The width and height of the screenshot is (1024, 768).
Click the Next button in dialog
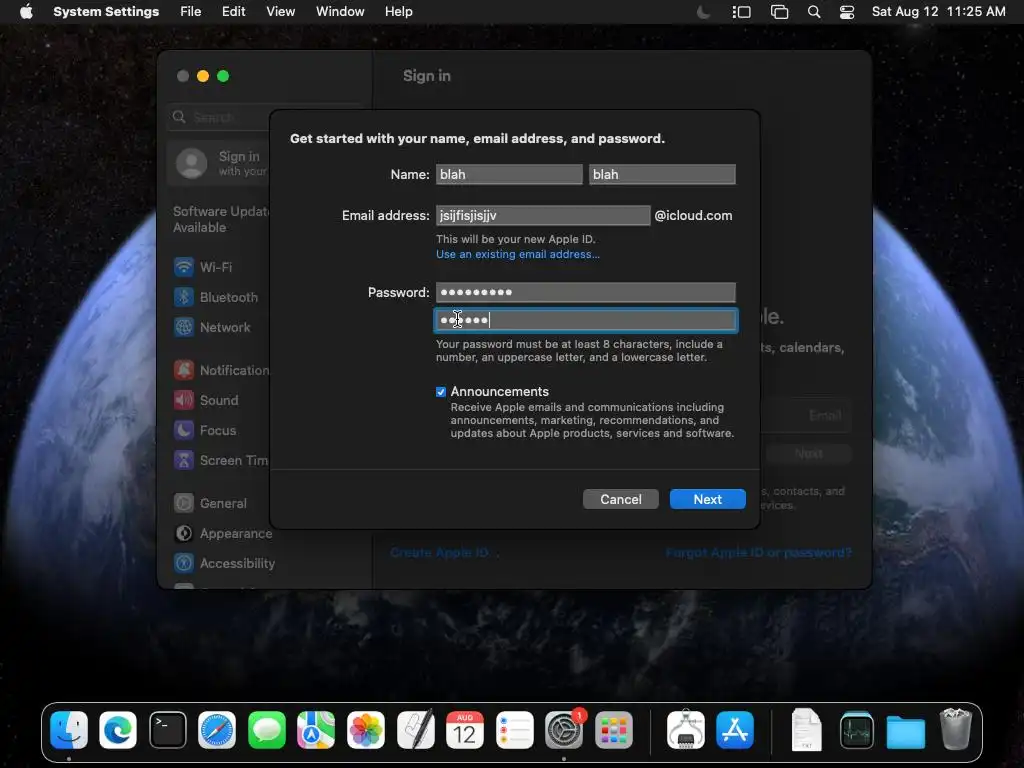coord(707,499)
